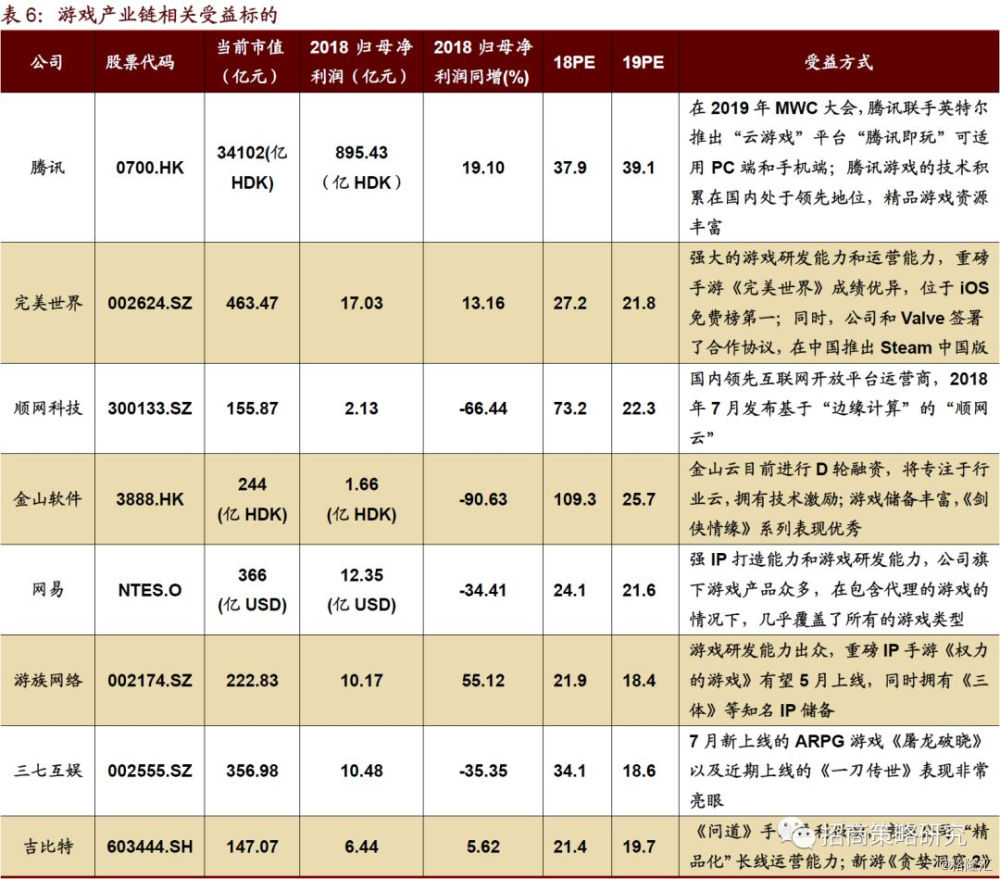Click the 19PE value '39.1'
This screenshot has width=1000, height=879.
639,168
